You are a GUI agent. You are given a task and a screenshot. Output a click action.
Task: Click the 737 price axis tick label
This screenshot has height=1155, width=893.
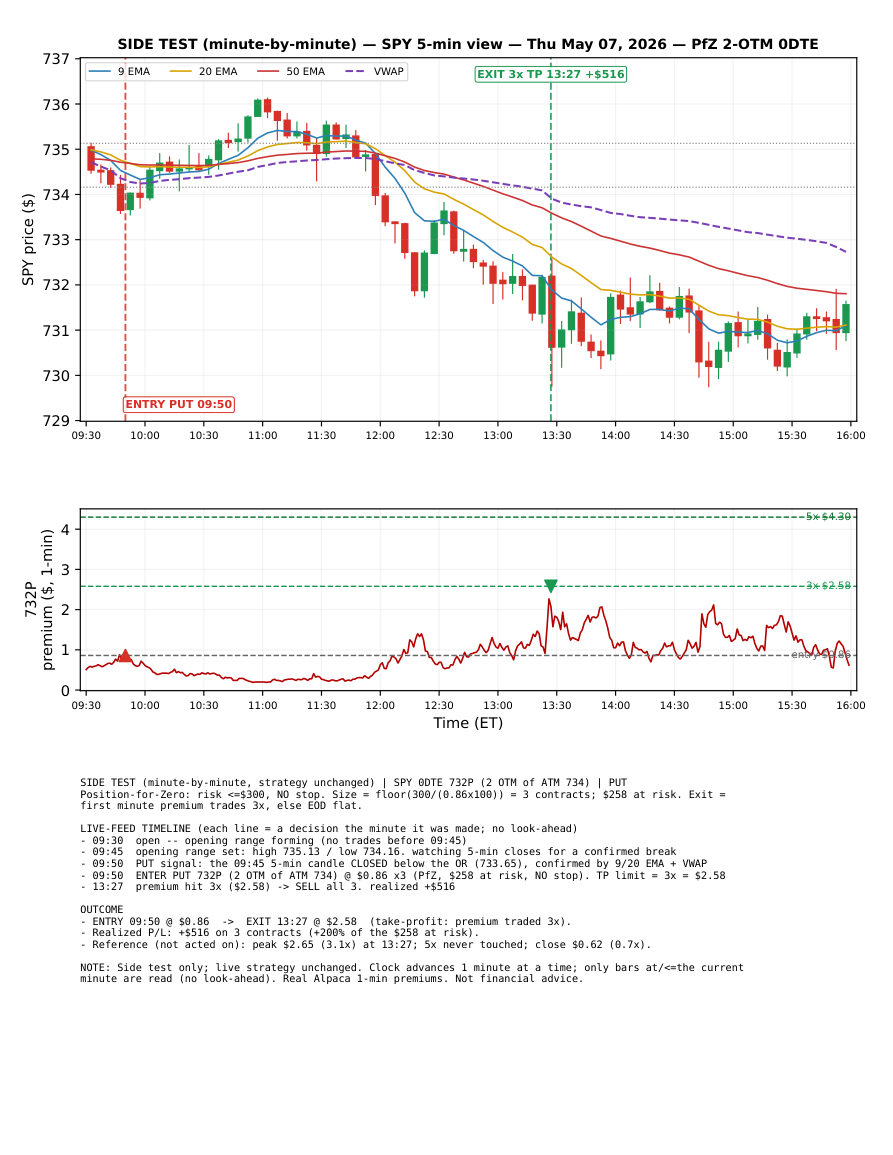(56, 59)
